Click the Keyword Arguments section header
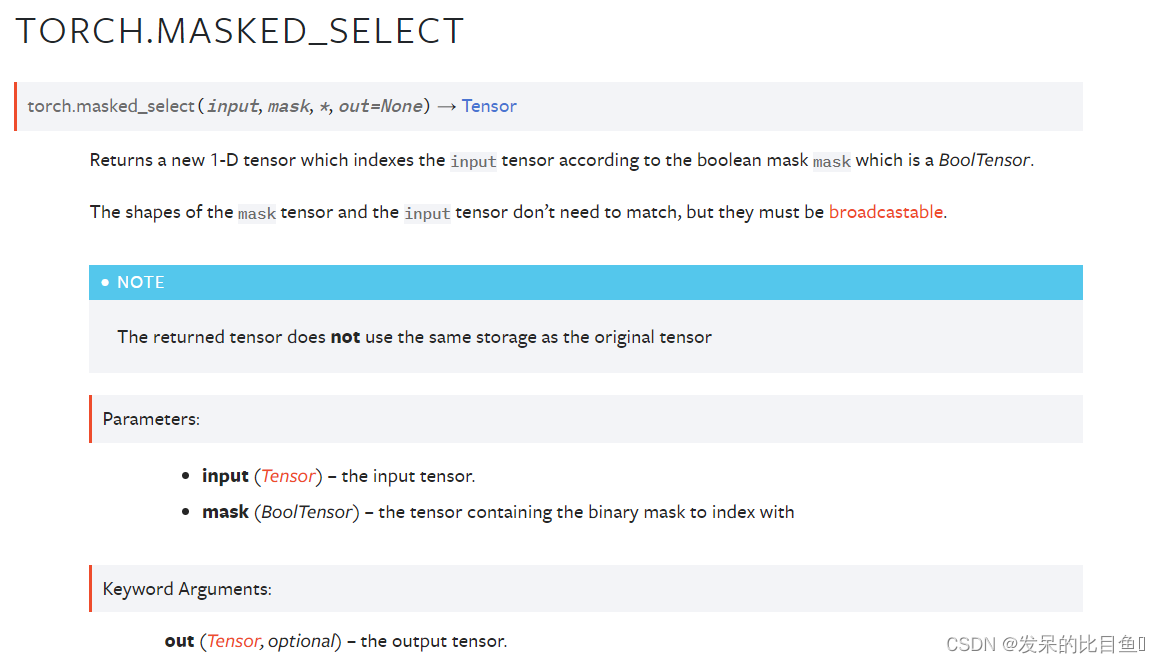The image size is (1160, 663). [187, 589]
